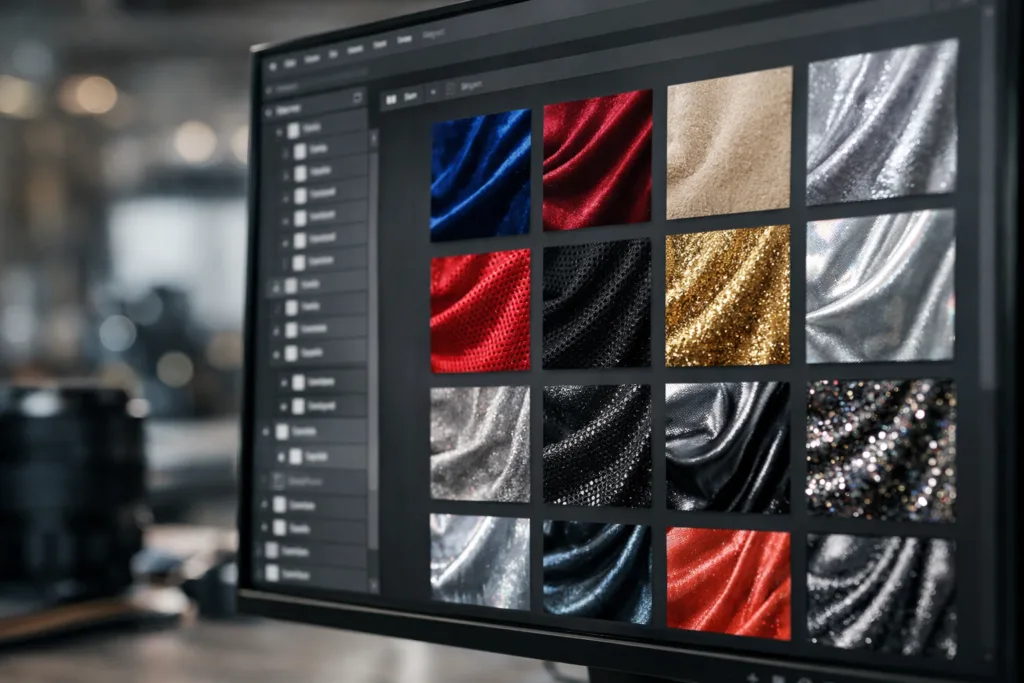Click the white folder icon of topmost tree item
Image resolution: width=1024 pixels, height=683 pixels.
point(294,130)
